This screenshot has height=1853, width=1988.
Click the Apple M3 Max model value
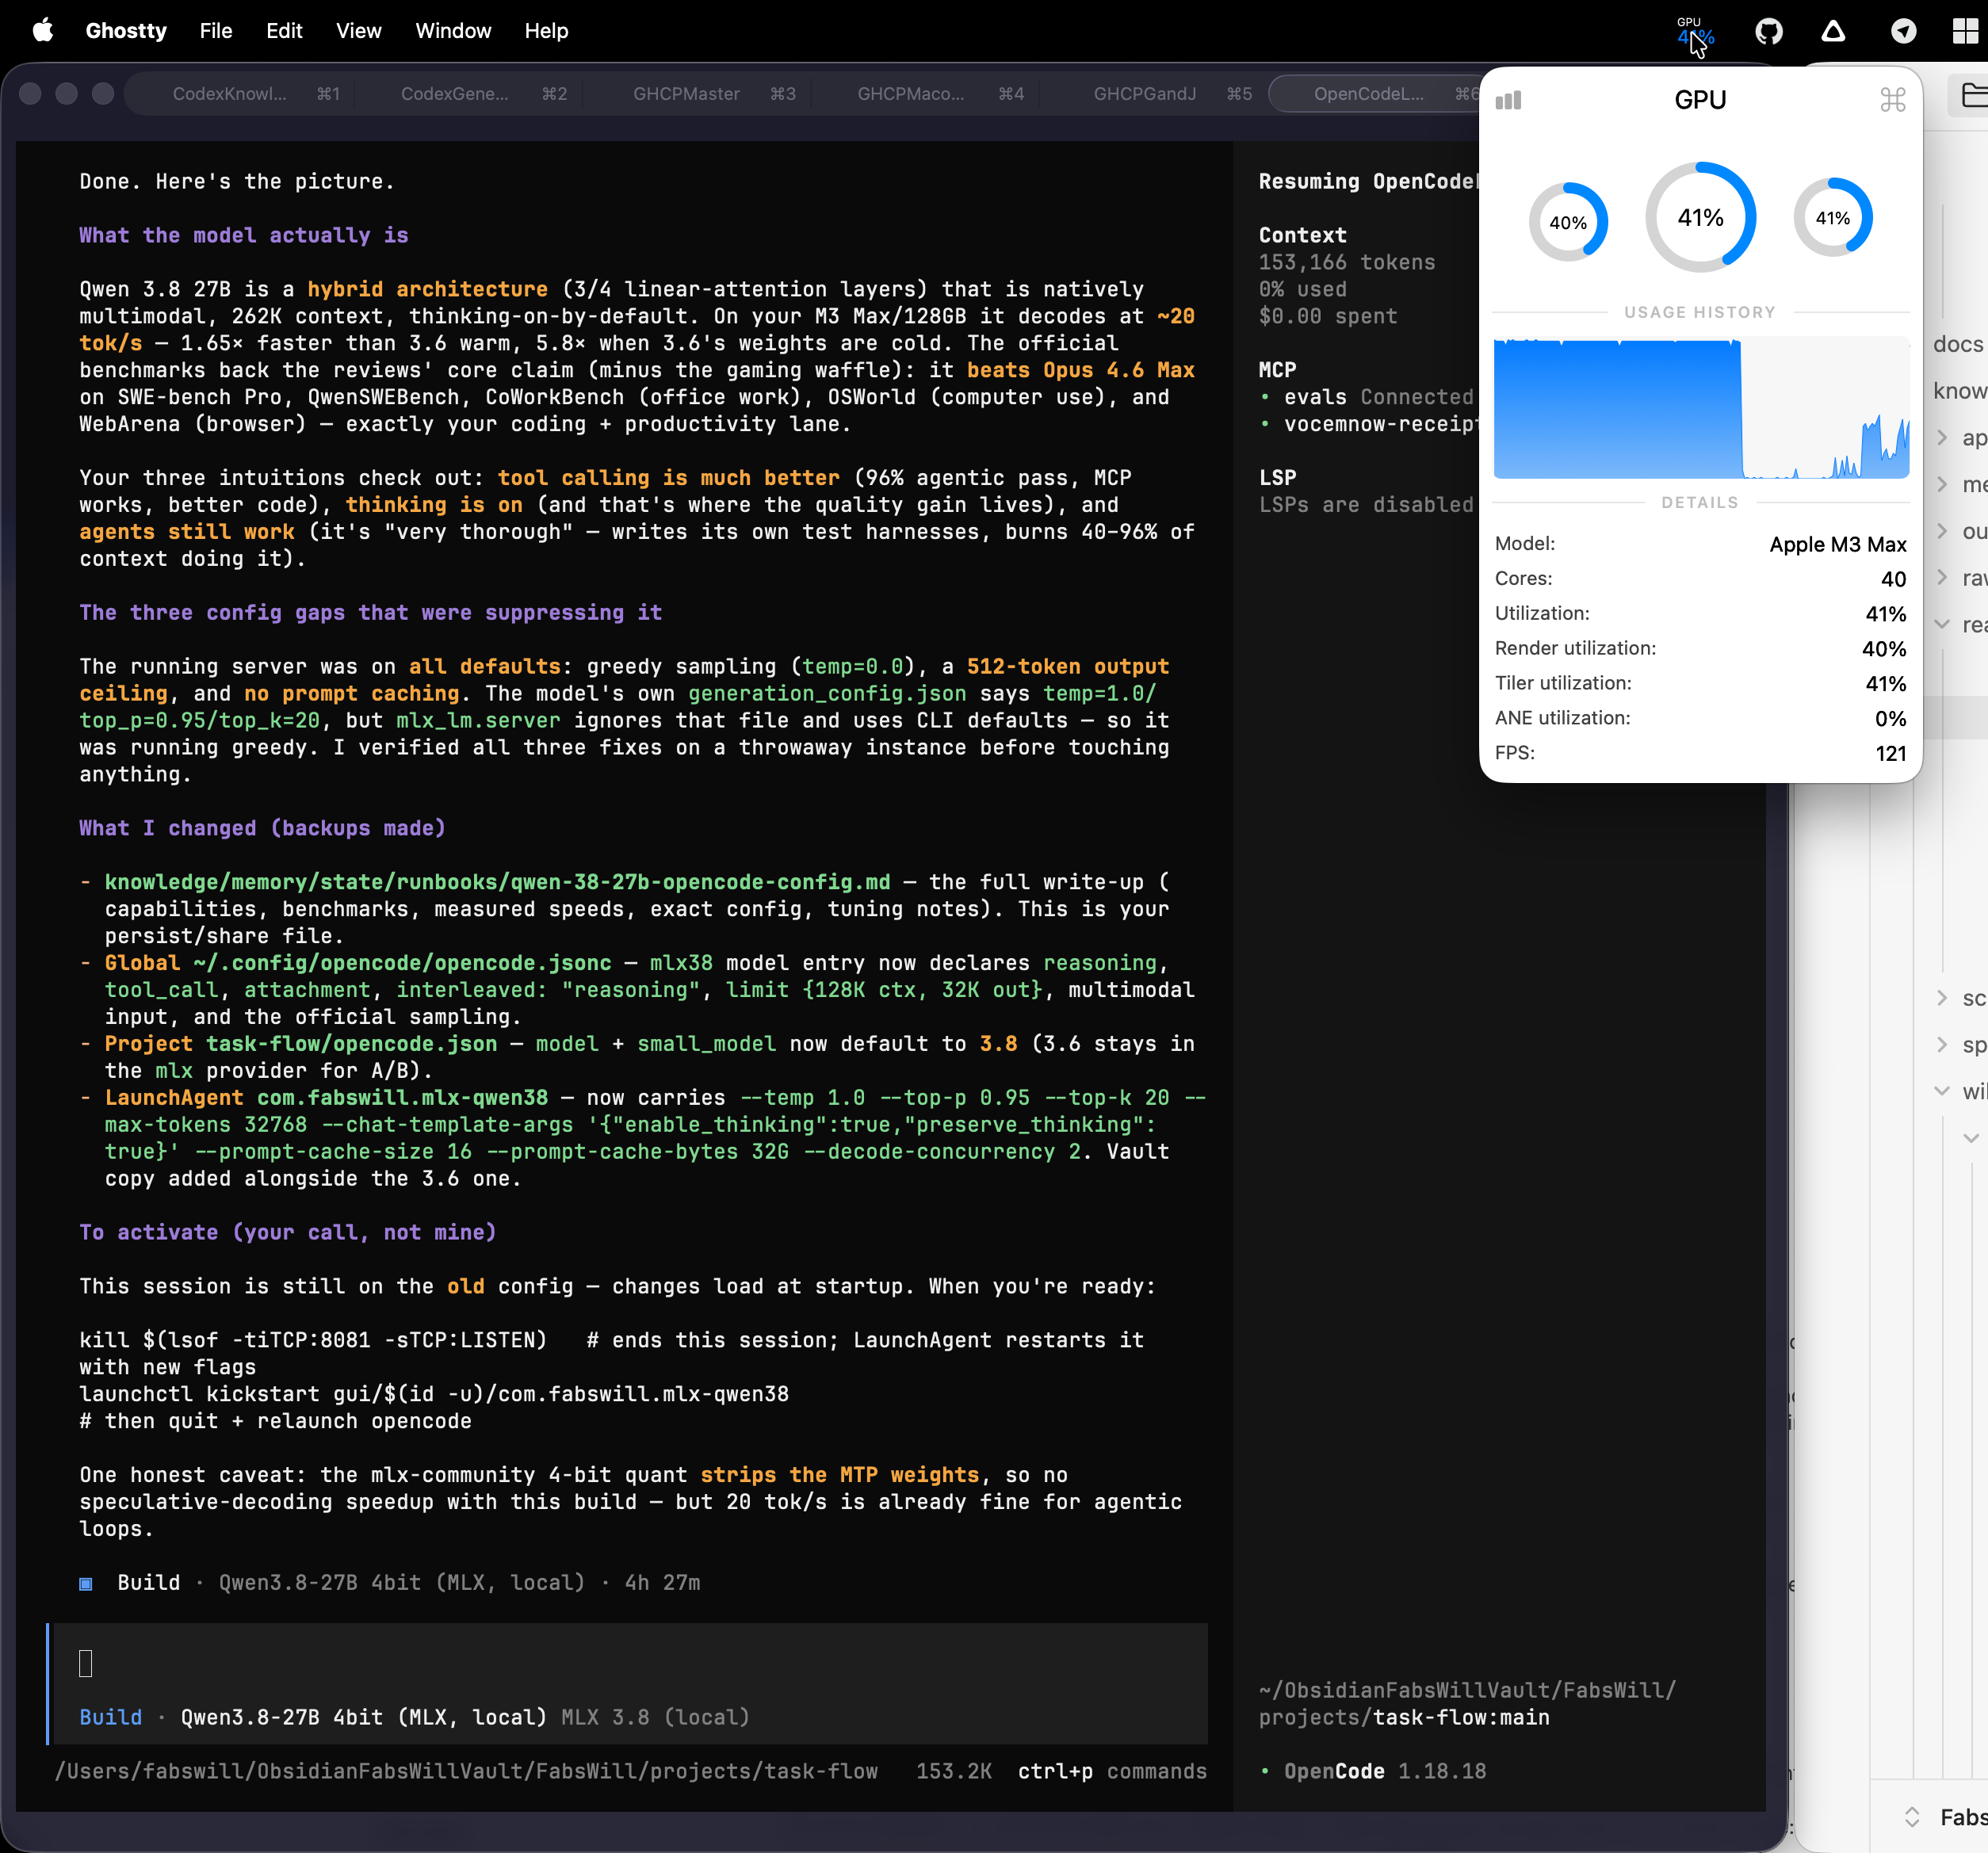click(1838, 544)
